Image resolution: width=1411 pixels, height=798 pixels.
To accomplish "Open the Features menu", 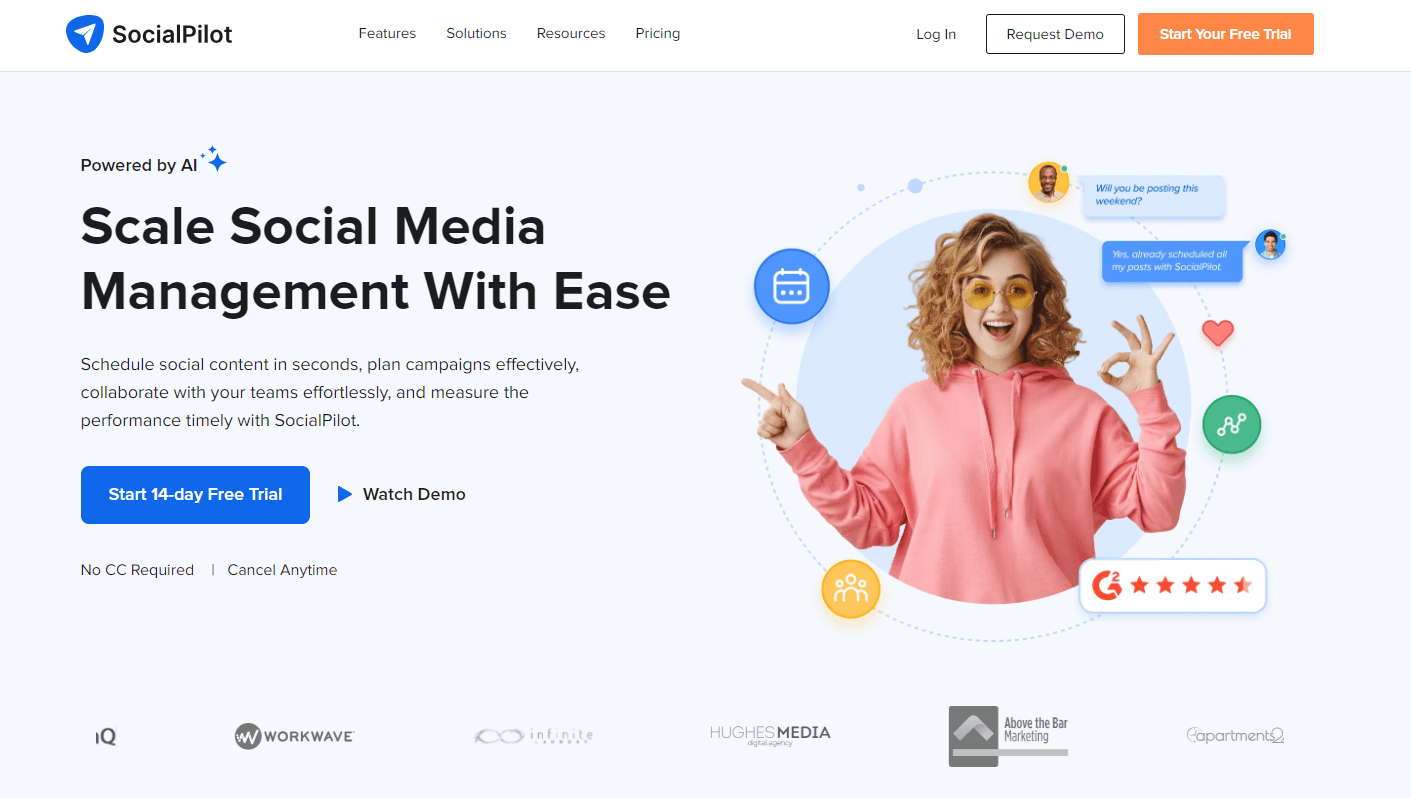I will [x=387, y=33].
